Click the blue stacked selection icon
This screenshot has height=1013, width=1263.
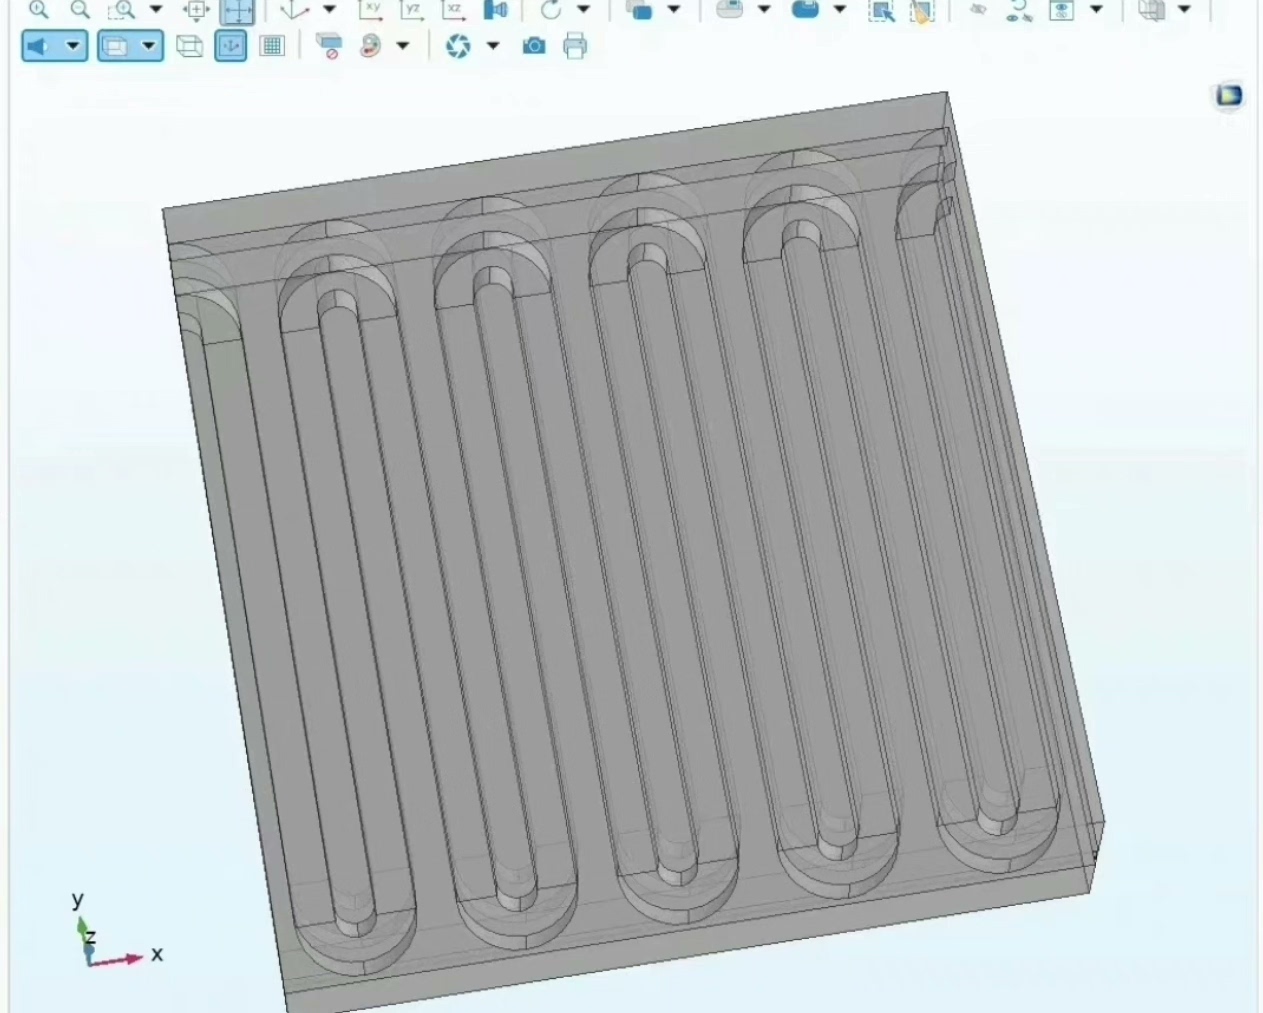click(640, 10)
